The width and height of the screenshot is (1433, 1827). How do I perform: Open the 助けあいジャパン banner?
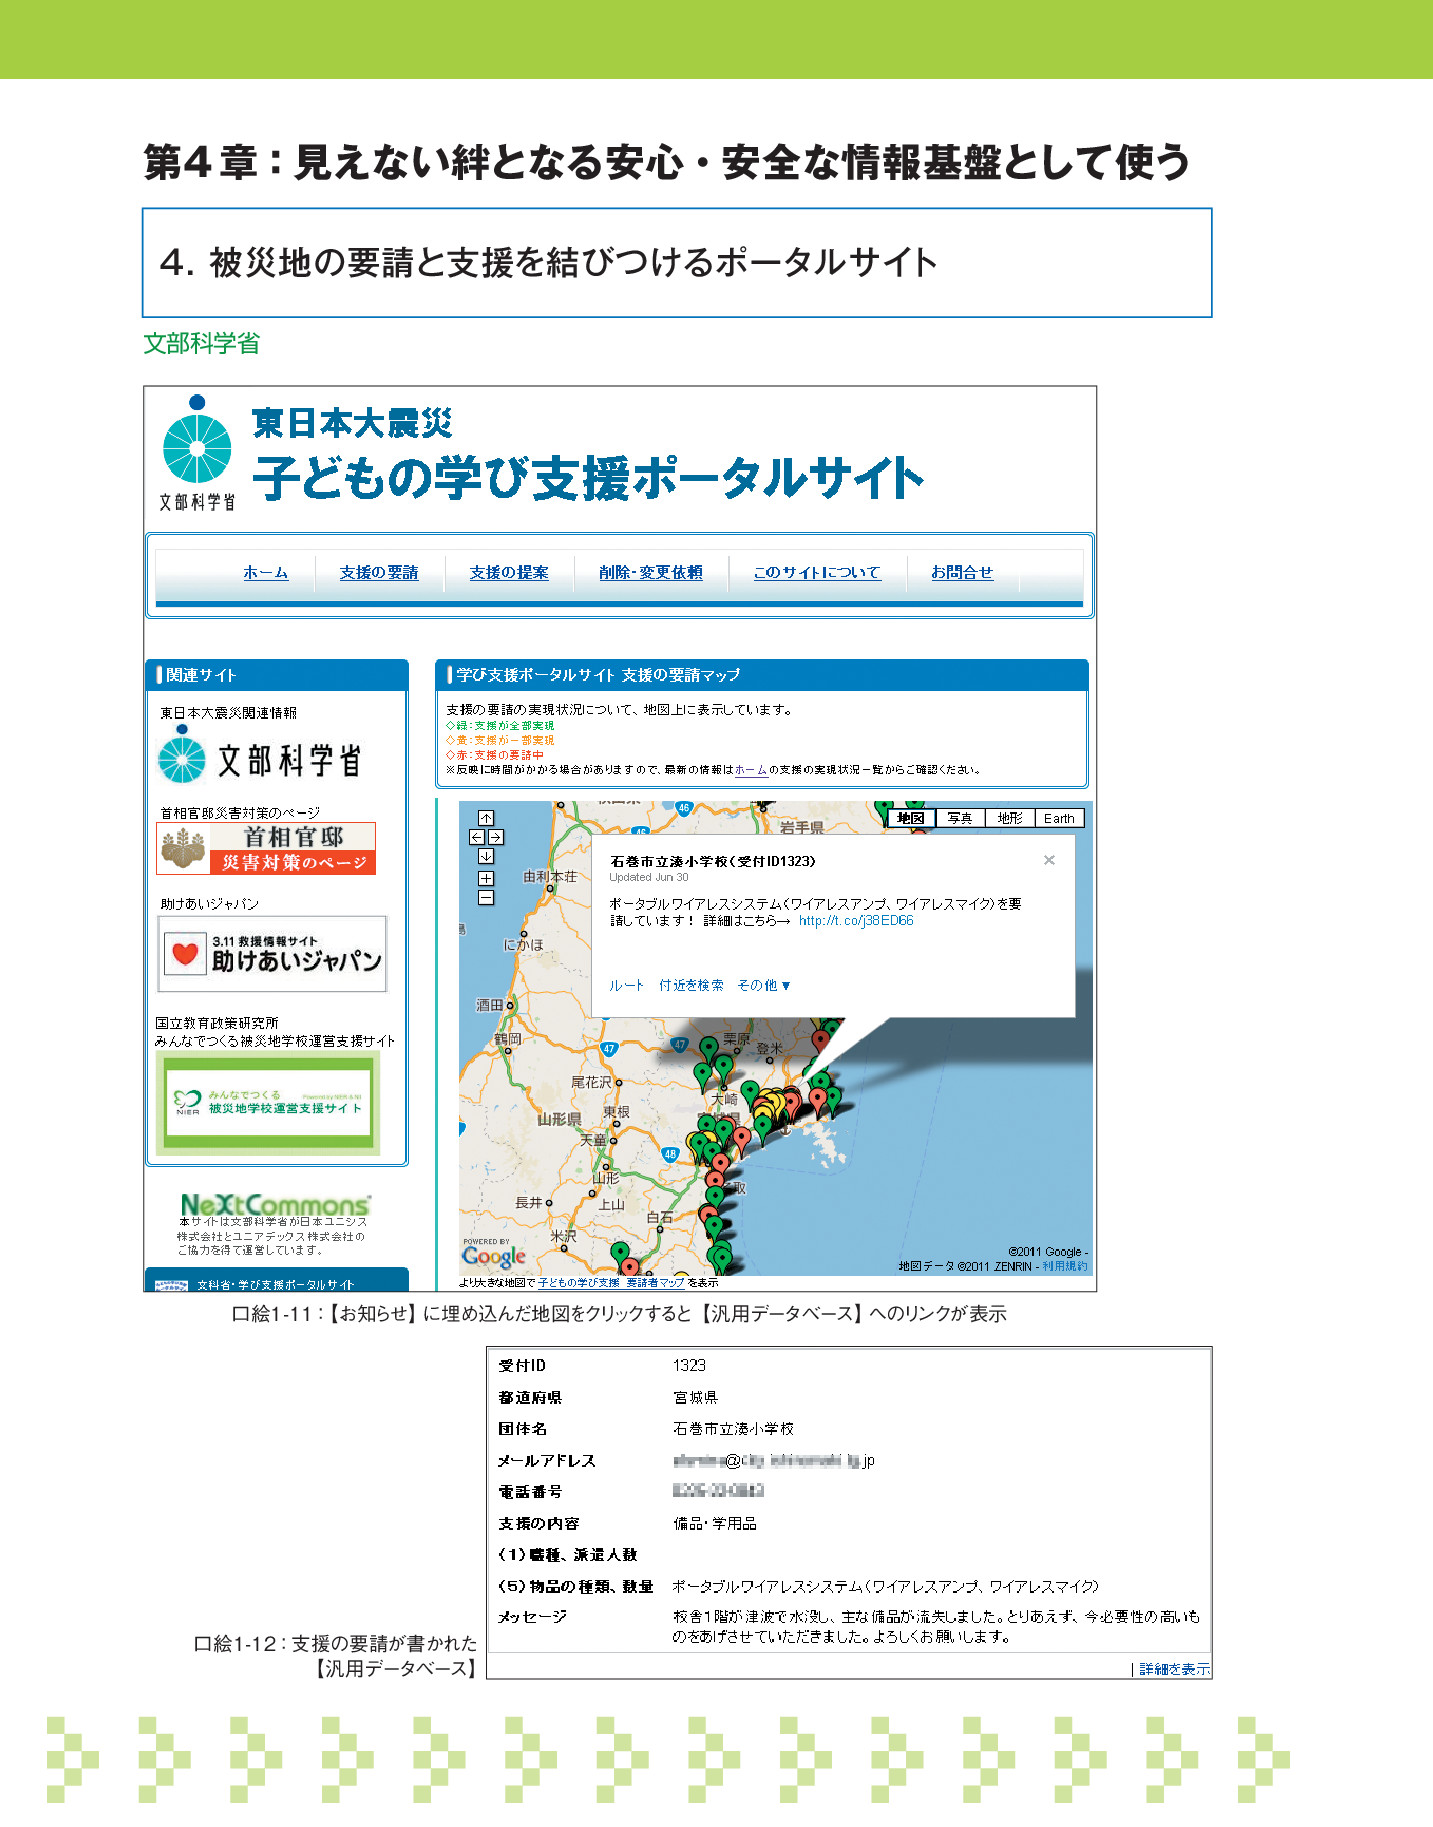click(x=272, y=953)
